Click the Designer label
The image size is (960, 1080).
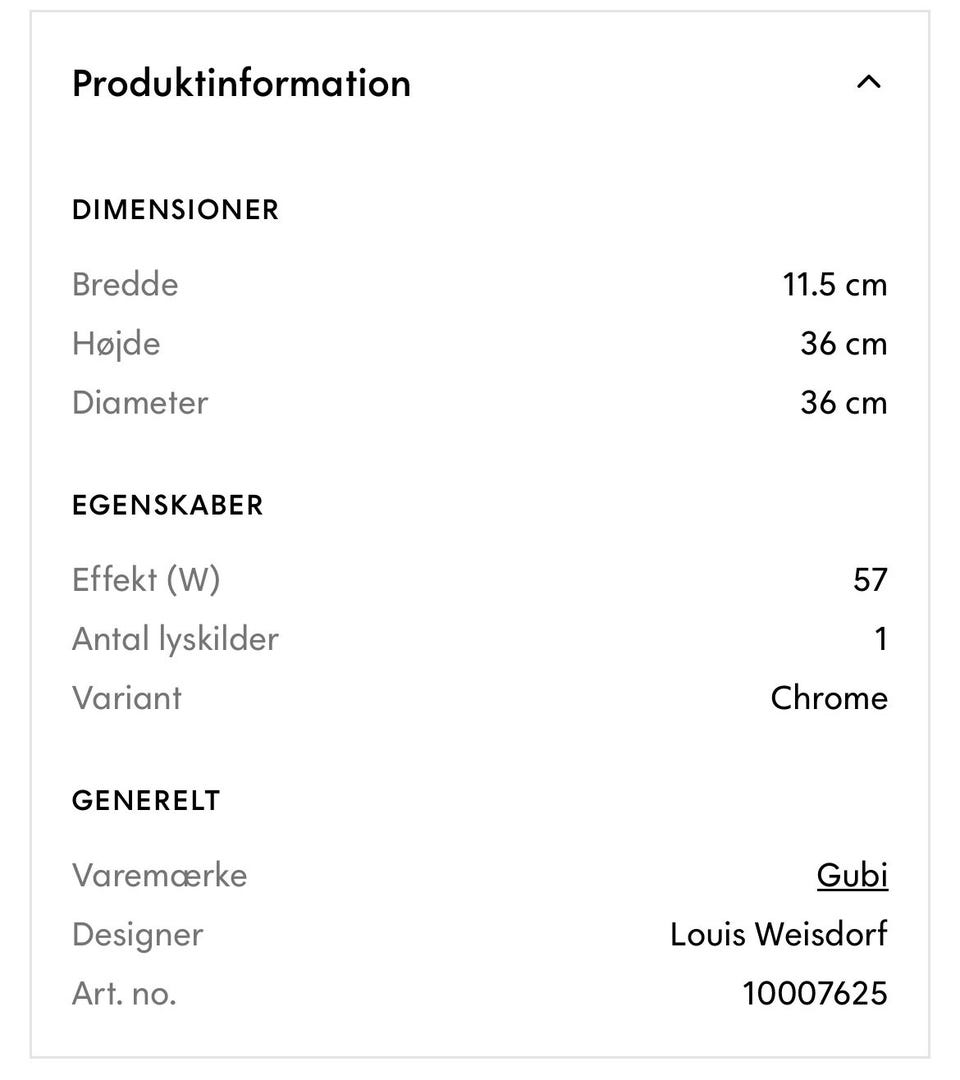click(x=137, y=935)
